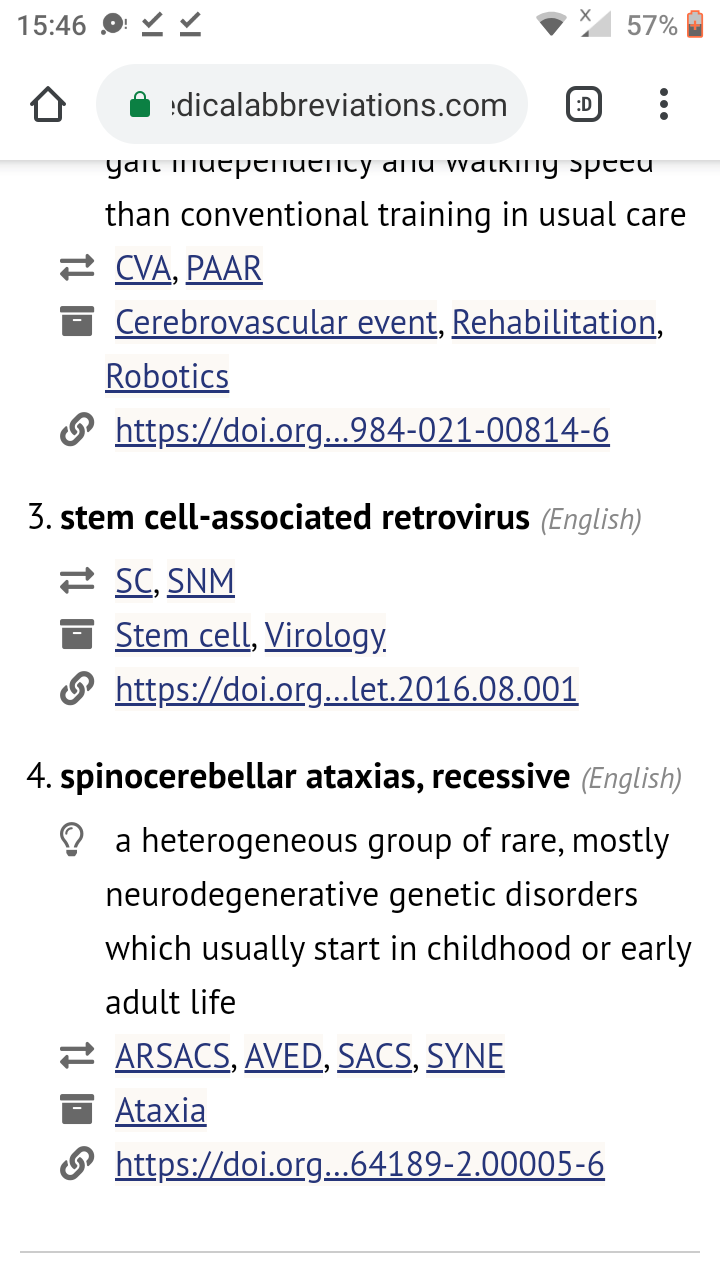Screen dimensions: 720x1280
Task: Open the Robotics category link
Action: click(x=167, y=376)
